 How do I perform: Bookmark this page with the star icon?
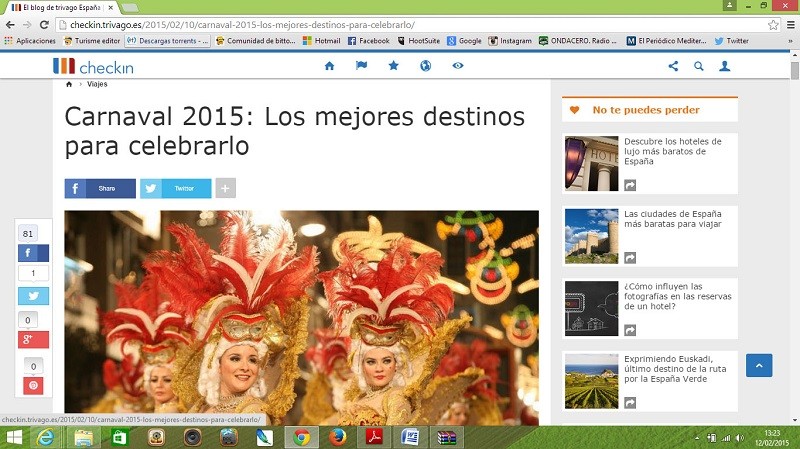[x=772, y=24]
